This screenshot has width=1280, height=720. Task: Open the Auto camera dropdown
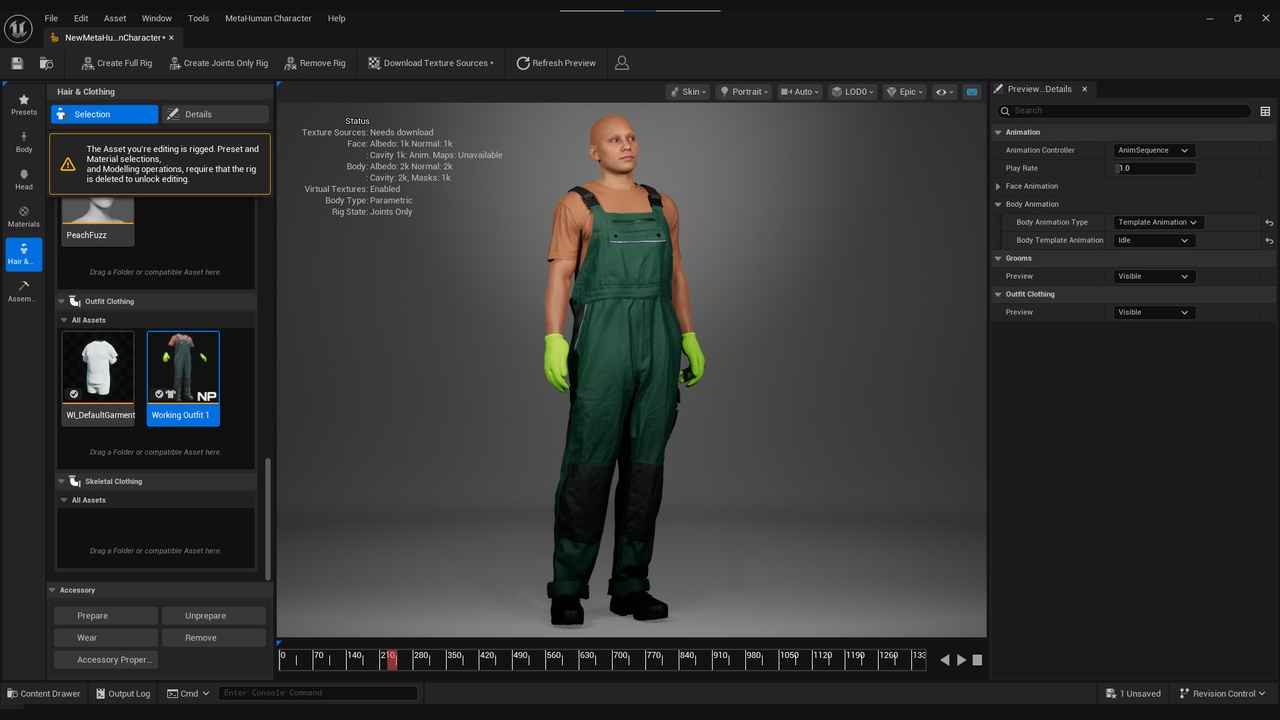click(x=799, y=92)
